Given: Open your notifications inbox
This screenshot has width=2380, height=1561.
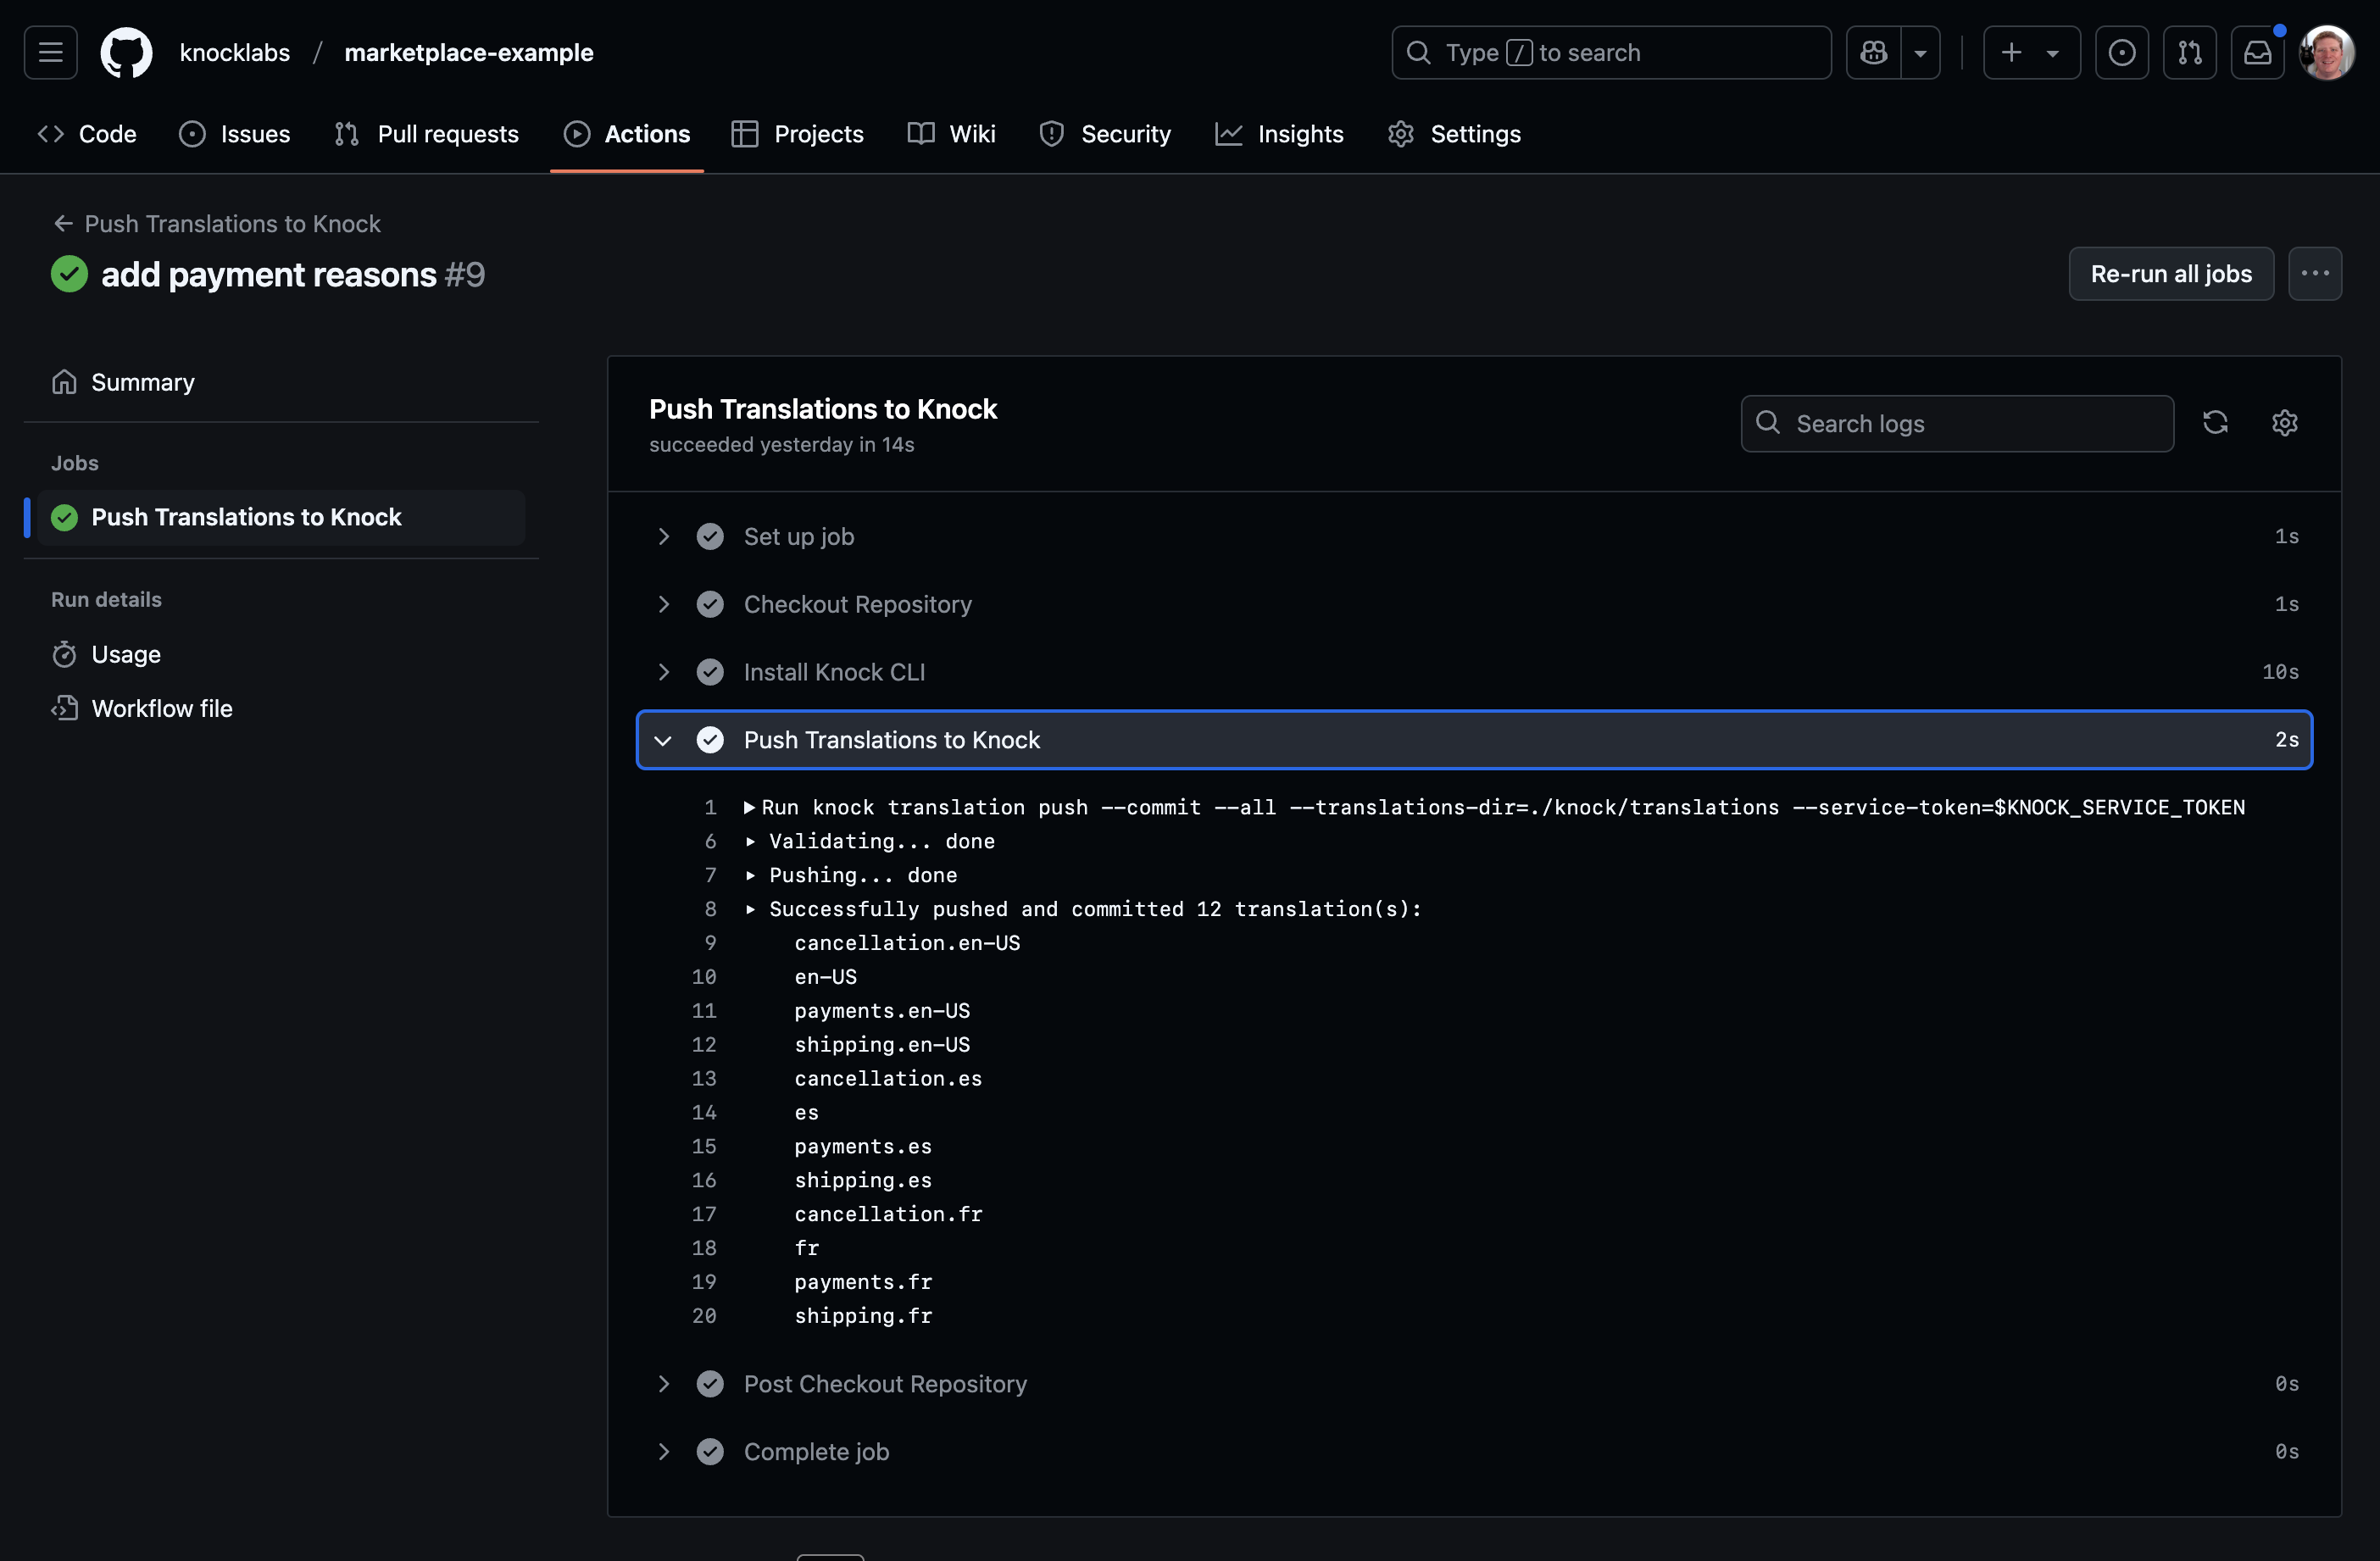Looking at the screenshot, I should point(2258,52).
